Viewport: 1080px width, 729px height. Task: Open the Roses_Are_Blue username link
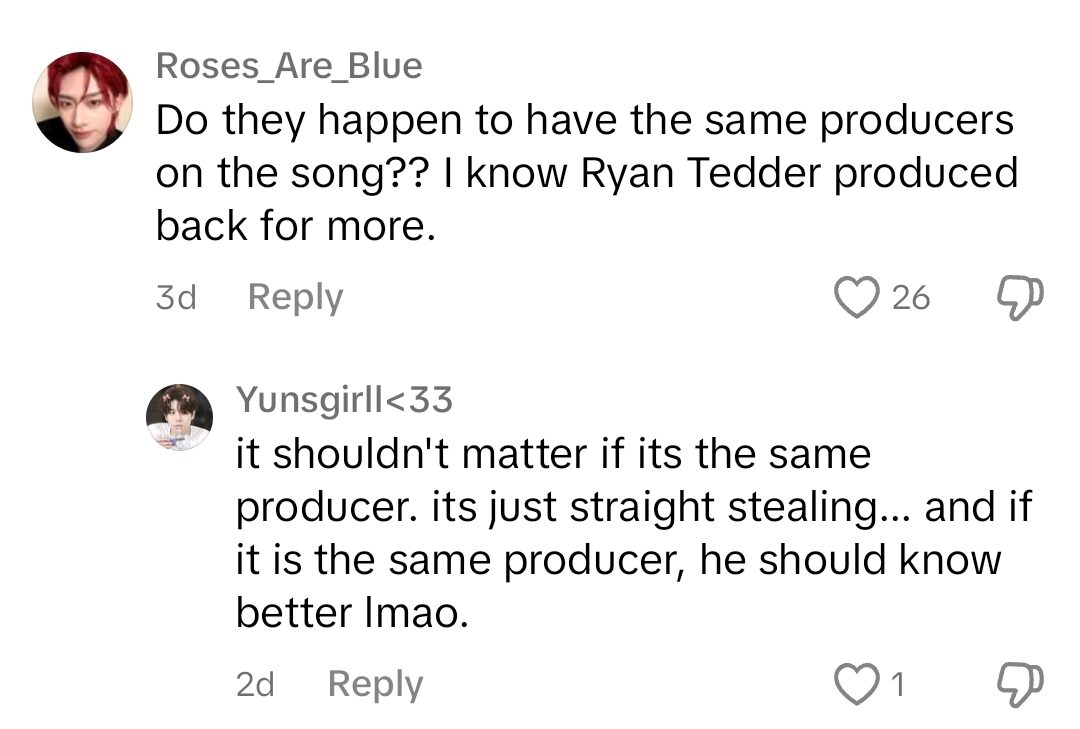[289, 66]
